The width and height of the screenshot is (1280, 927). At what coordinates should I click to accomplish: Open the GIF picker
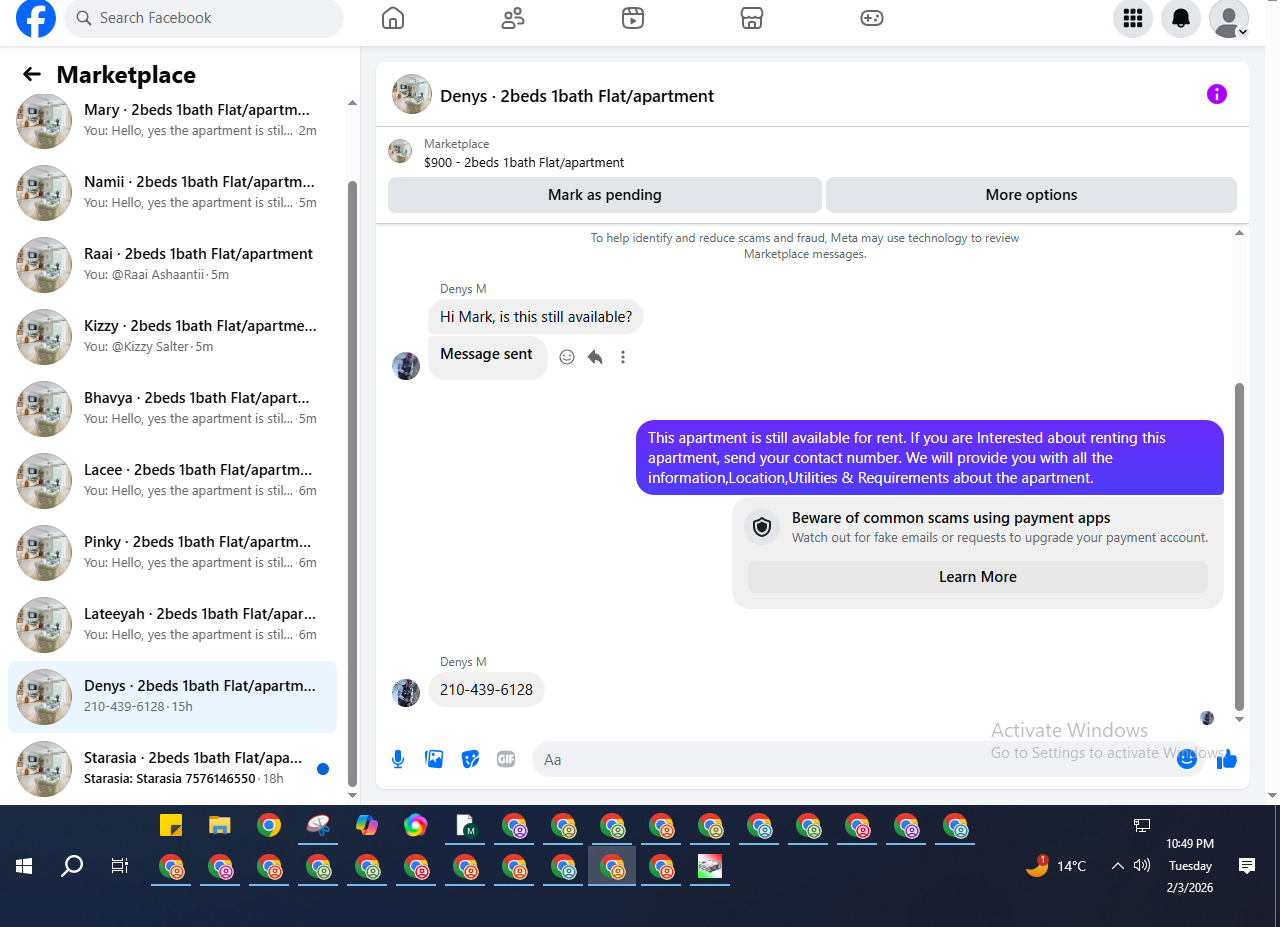506,759
